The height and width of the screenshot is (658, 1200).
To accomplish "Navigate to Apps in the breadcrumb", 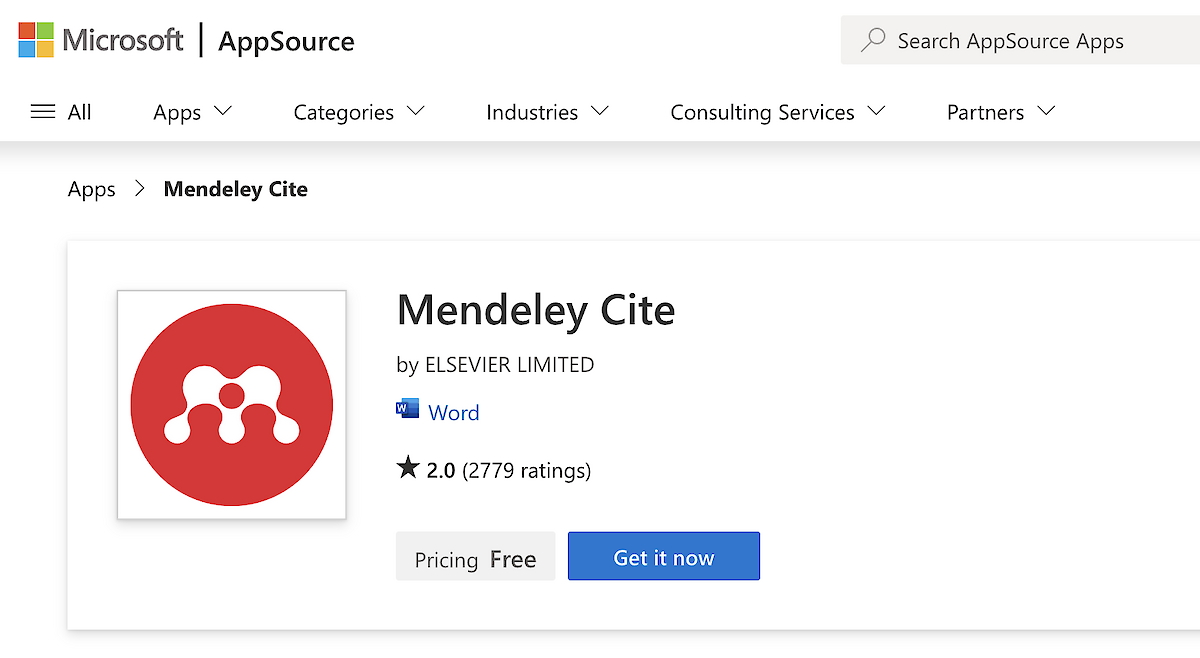I will click(92, 189).
